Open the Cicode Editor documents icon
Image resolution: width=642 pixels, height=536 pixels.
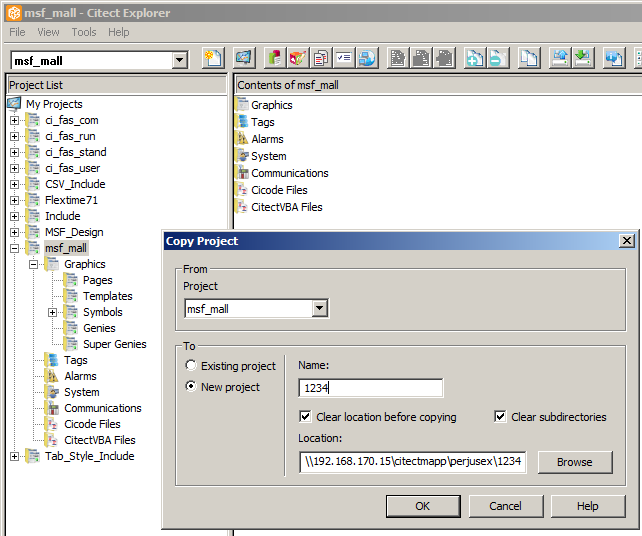[x=321, y=58]
